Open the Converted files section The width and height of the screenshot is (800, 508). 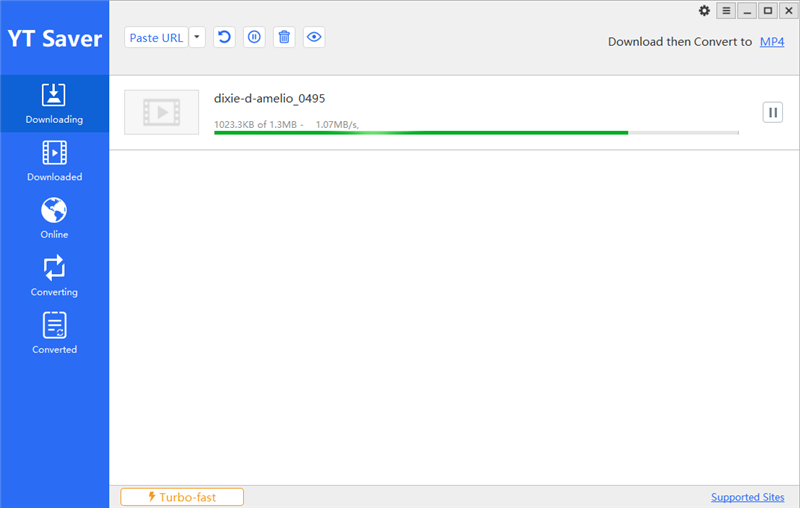(x=54, y=334)
